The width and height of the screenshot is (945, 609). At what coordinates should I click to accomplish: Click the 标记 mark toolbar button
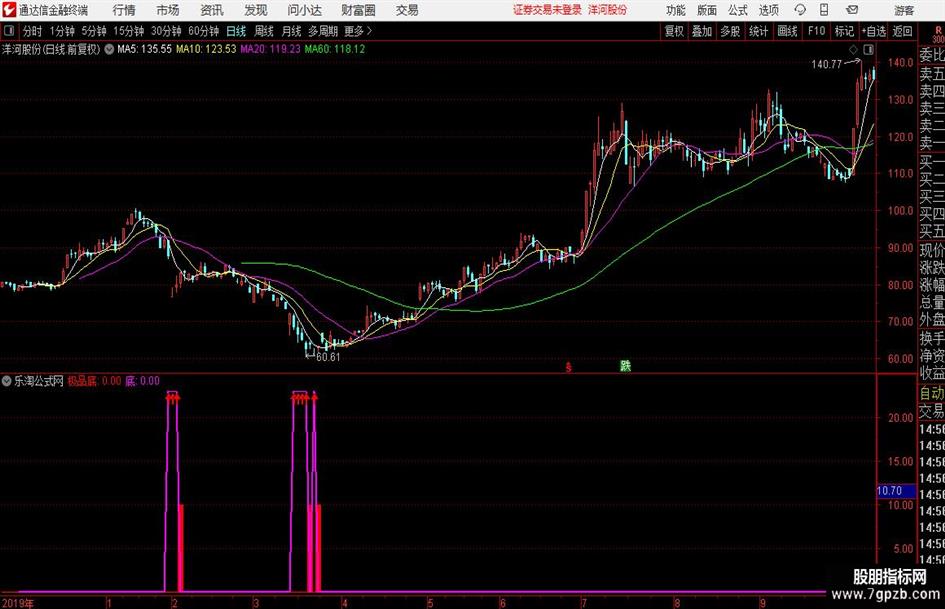[844, 31]
